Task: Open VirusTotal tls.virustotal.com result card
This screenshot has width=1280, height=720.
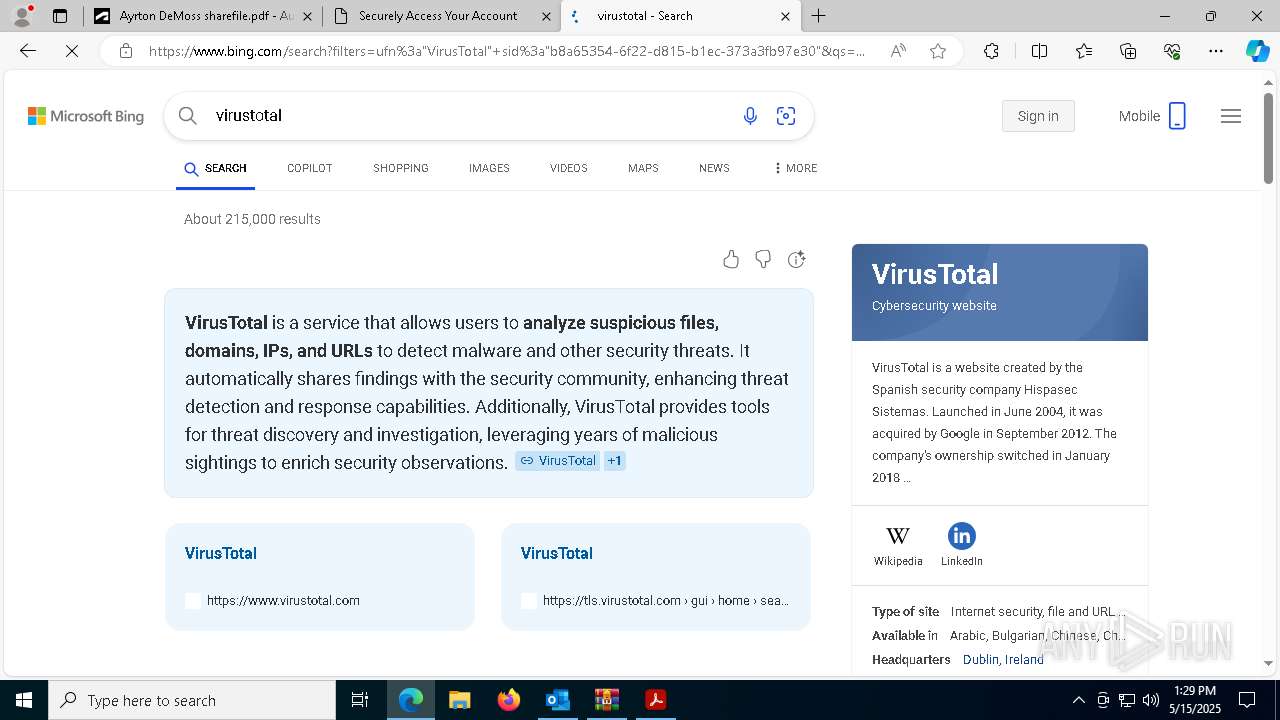Action: point(656,577)
